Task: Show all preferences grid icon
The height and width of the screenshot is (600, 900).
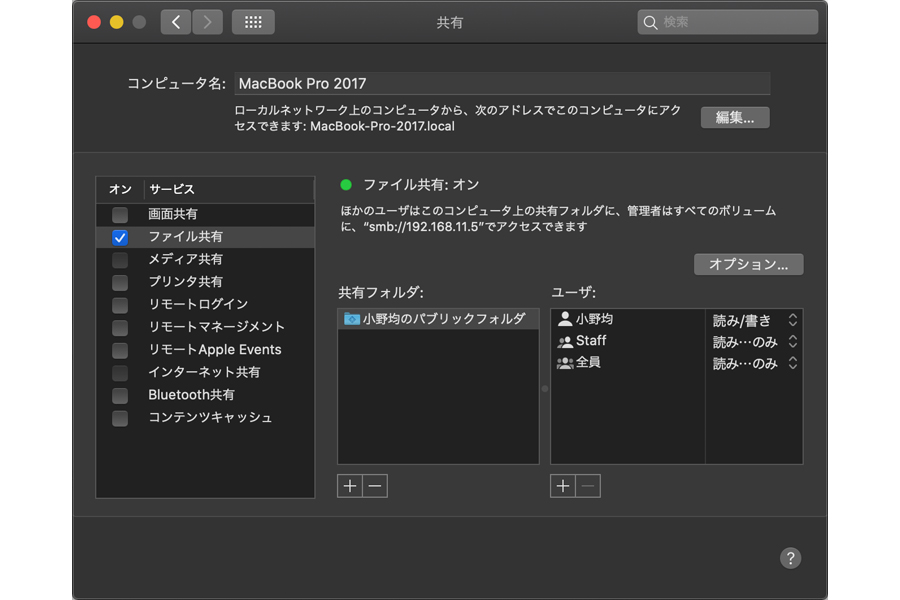Action: (x=253, y=22)
